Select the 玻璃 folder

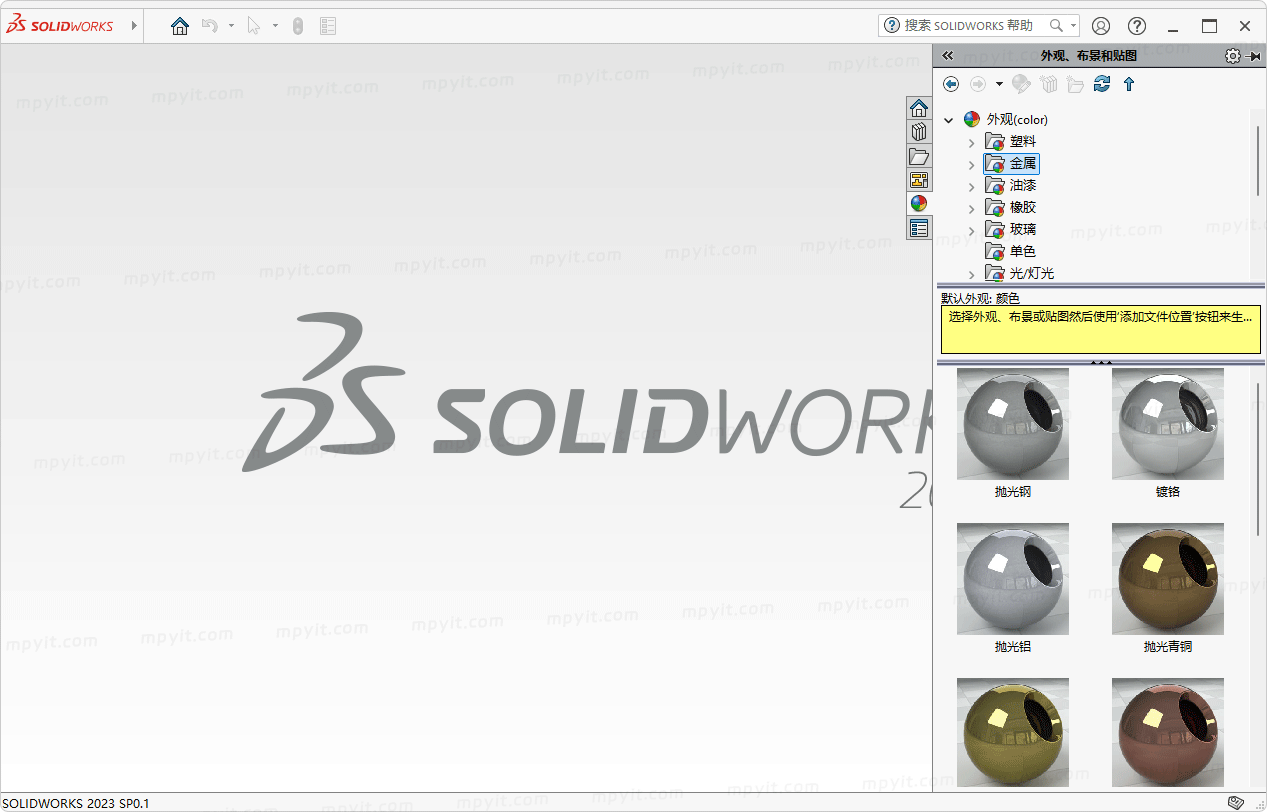(x=1011, y=229)
